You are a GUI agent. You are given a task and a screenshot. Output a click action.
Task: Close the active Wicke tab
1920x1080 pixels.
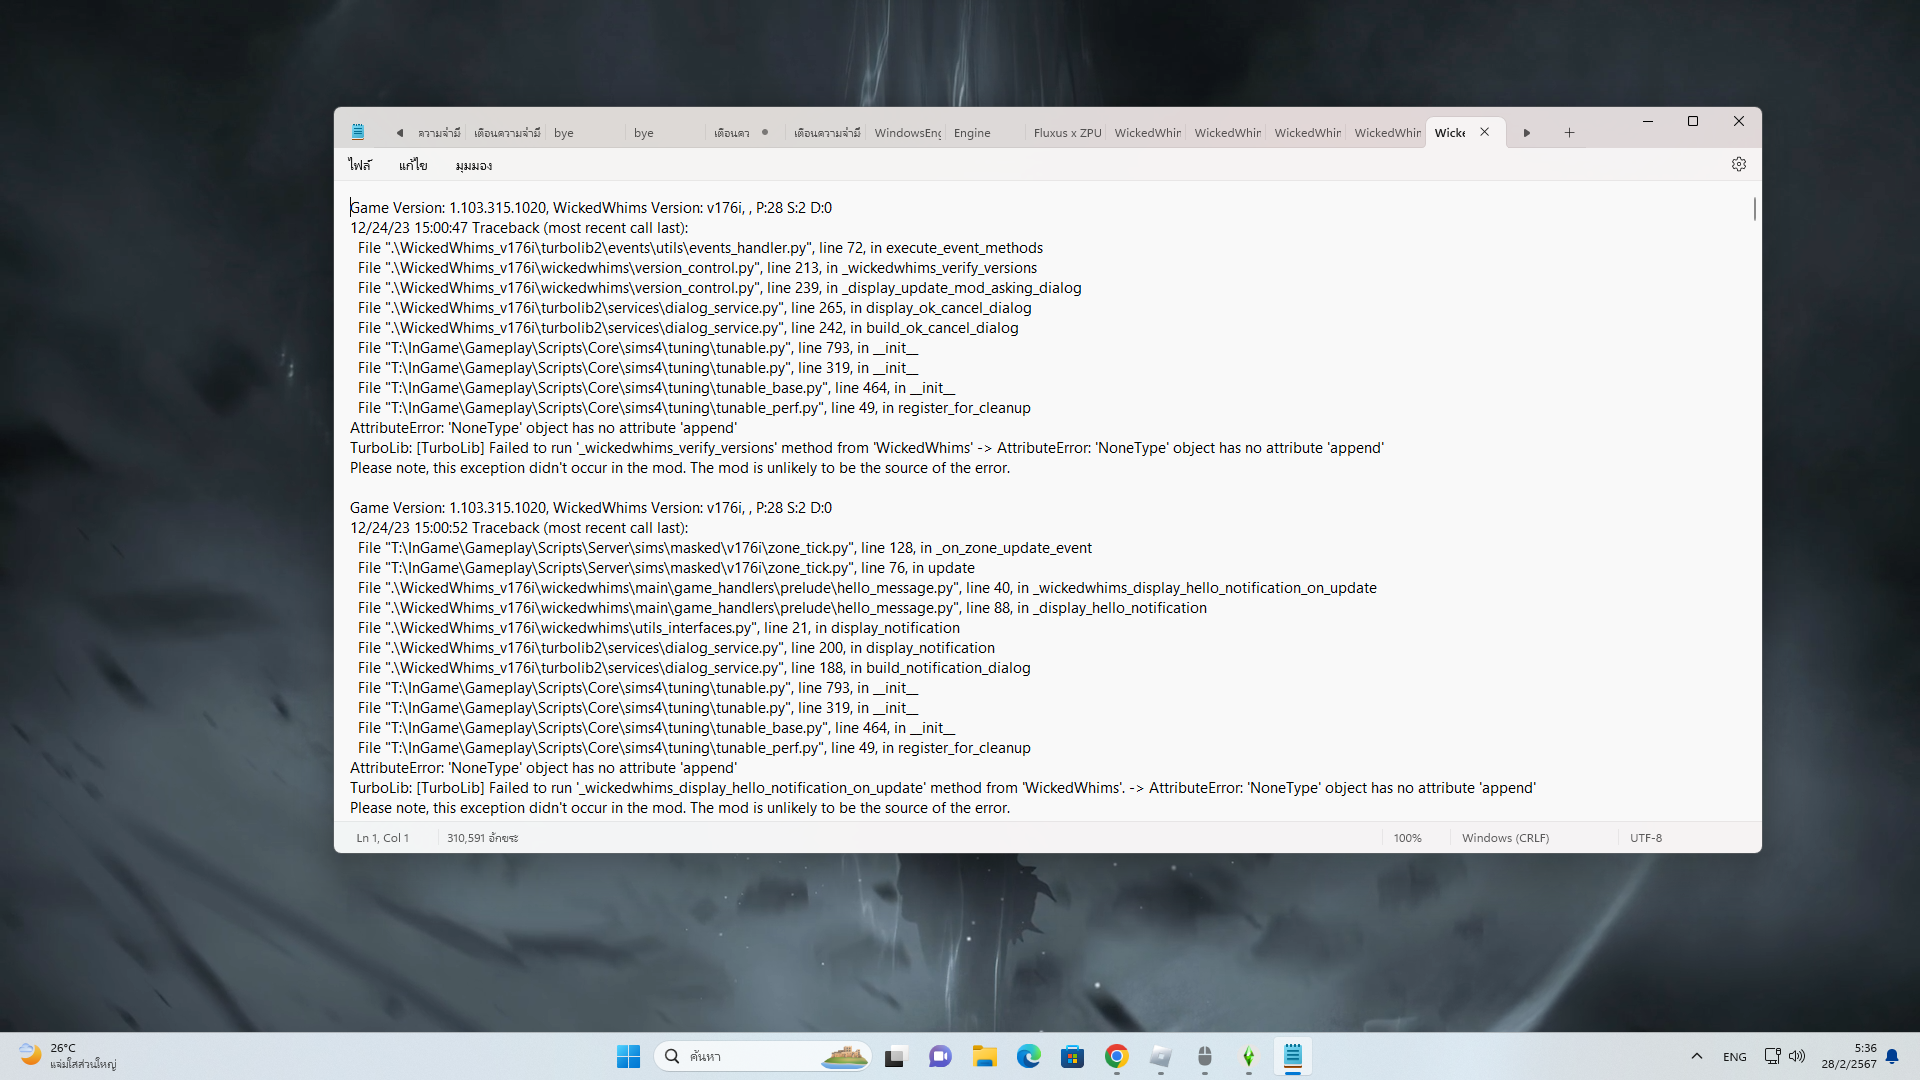point(1485,132)
